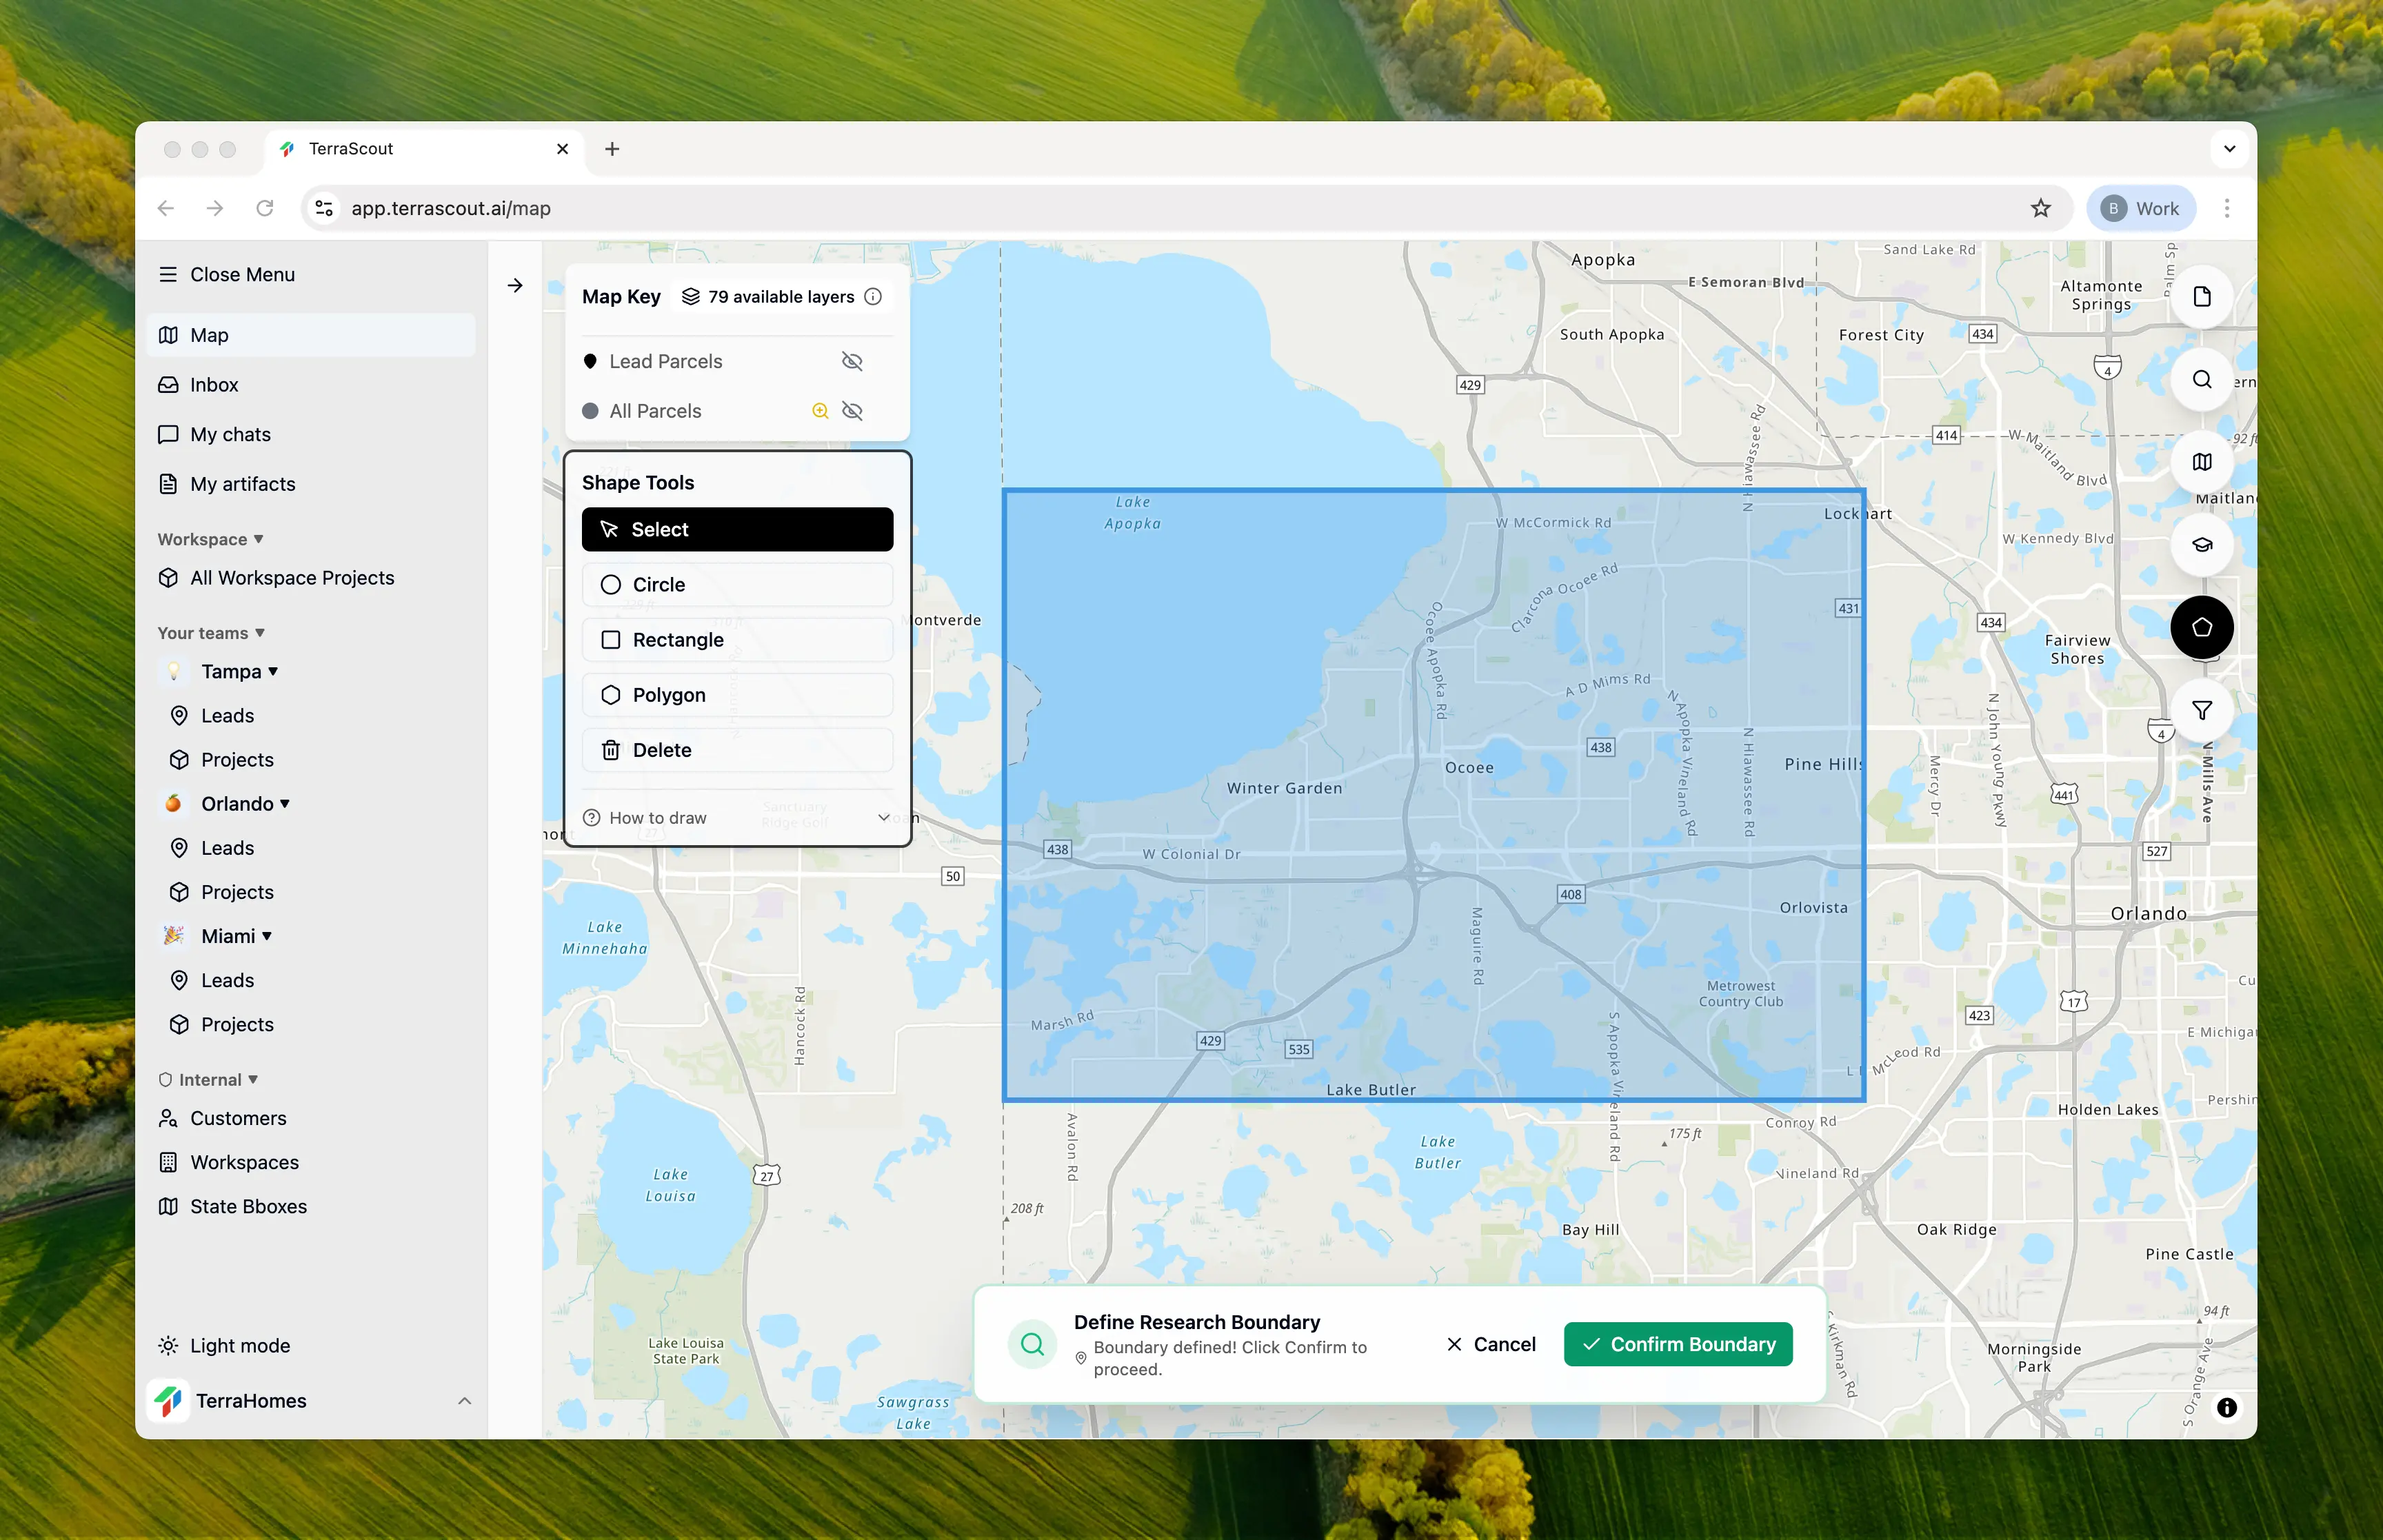Click the map layers icon button
Screen dimensions: 2383x1540
pyautogui.click(x=2201, y=462)
